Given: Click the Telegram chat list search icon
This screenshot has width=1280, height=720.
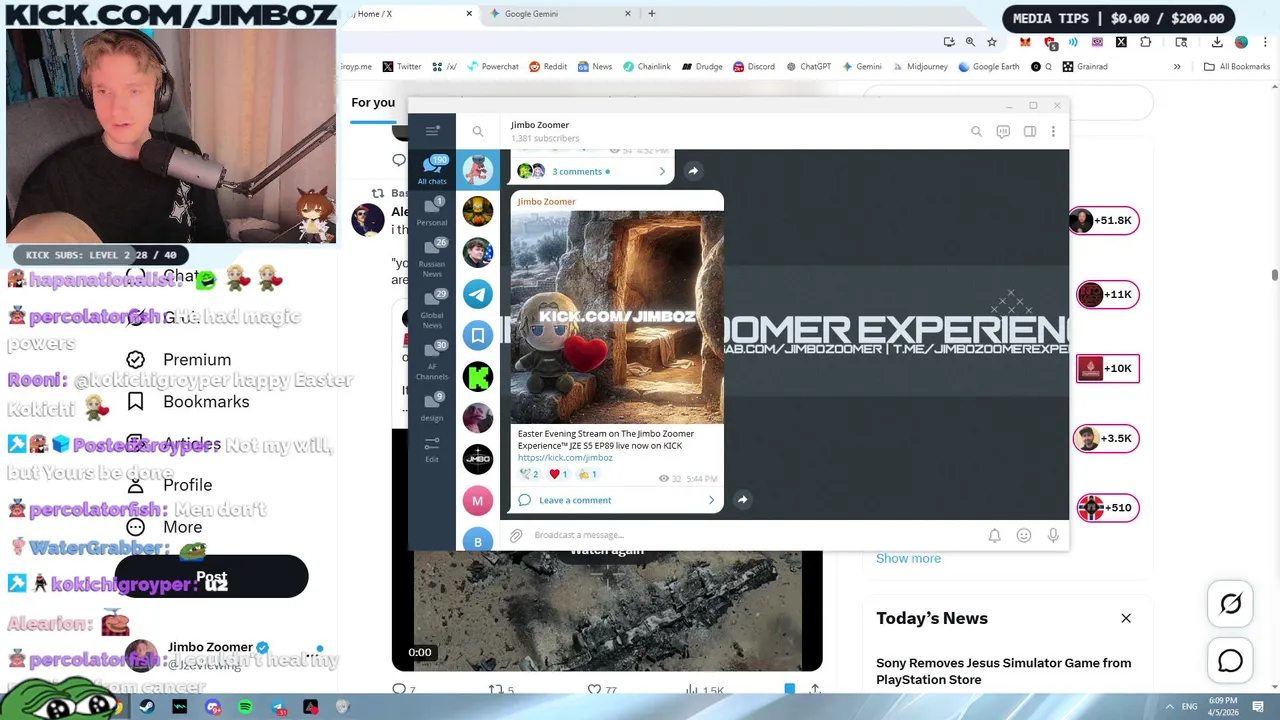Looking at the screenshot, I should click(x=478, y=131).
